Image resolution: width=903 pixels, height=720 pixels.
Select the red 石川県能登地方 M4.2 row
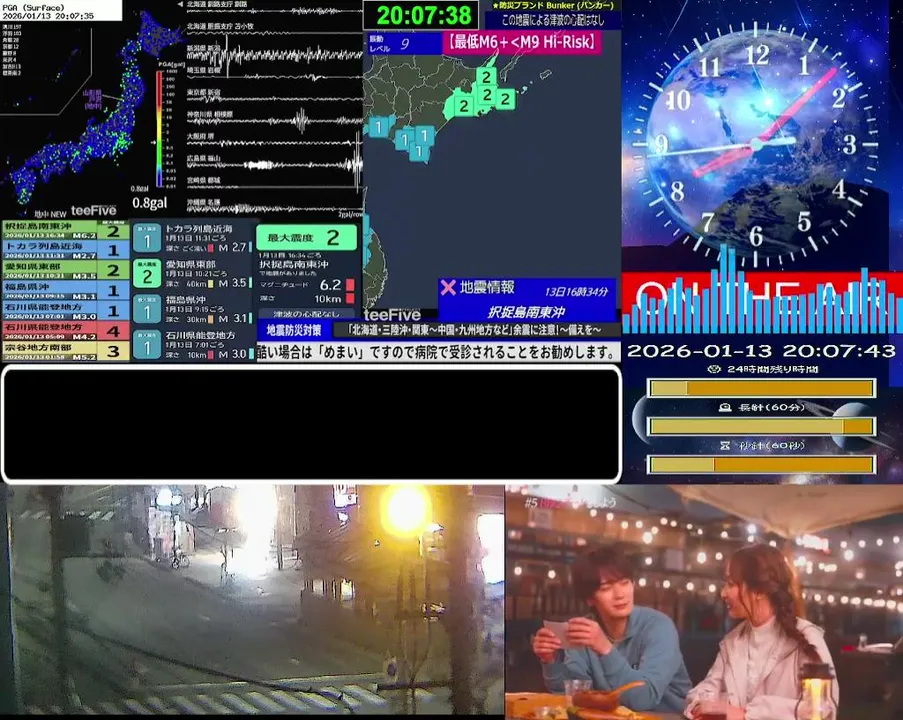coord(66,331)
